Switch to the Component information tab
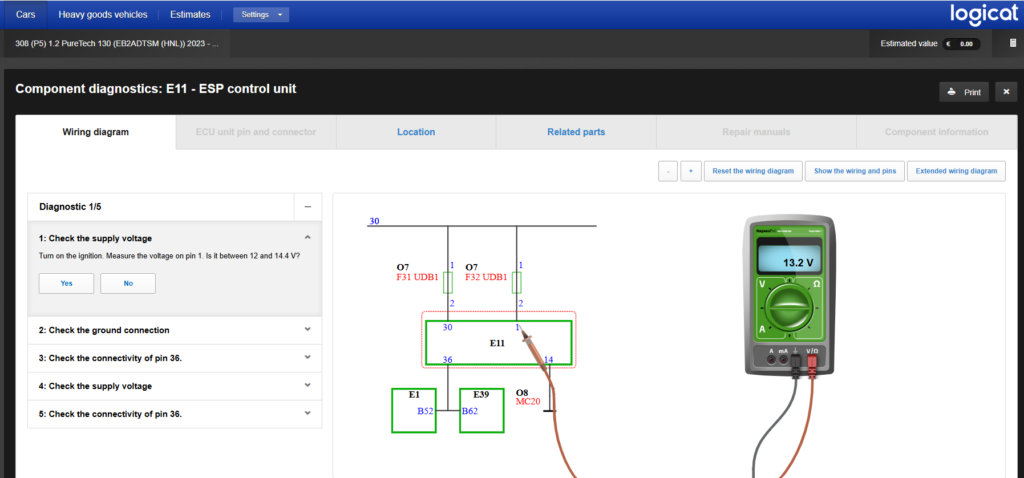 (936, 132)
